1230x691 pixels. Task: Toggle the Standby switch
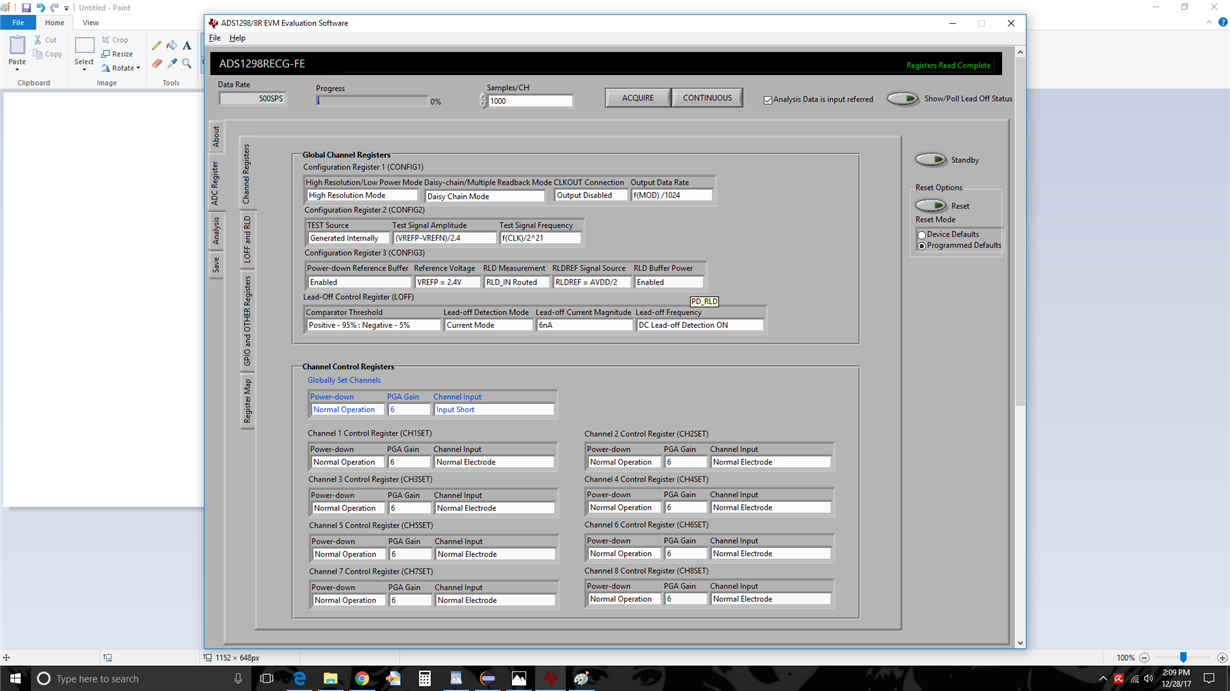(931, 160)
